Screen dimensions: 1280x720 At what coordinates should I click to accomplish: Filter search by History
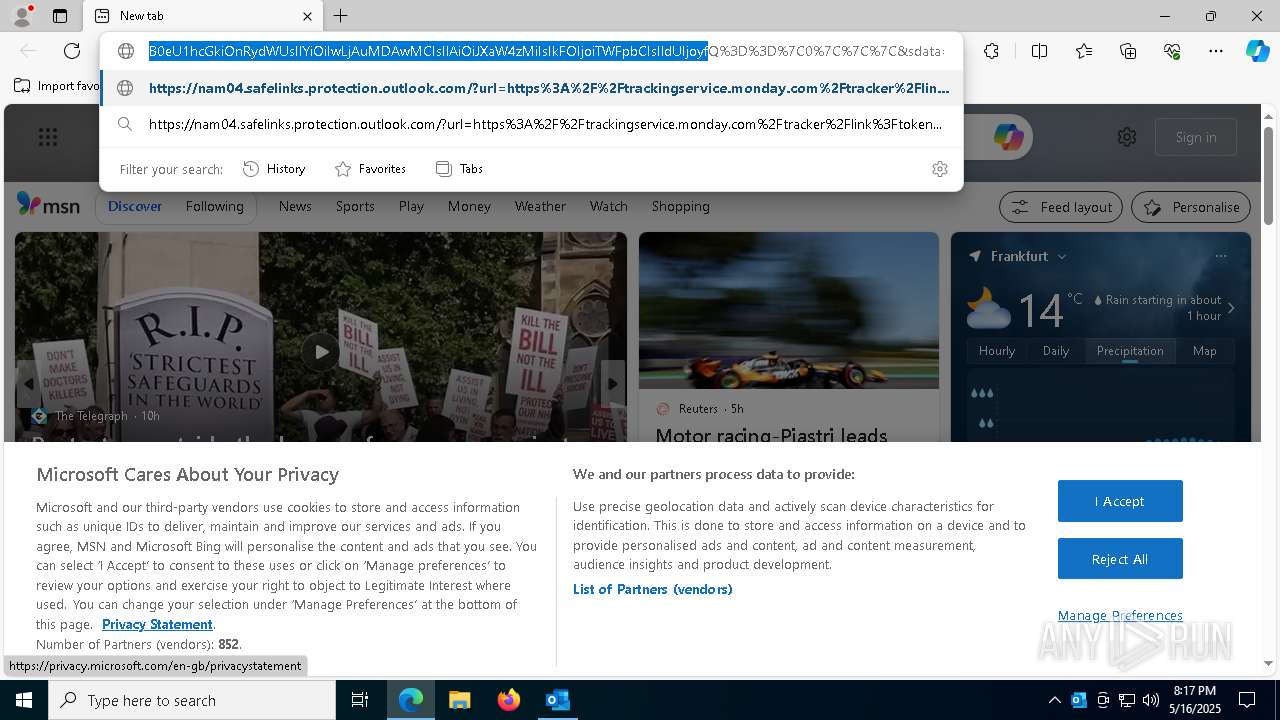coord(274,169)
